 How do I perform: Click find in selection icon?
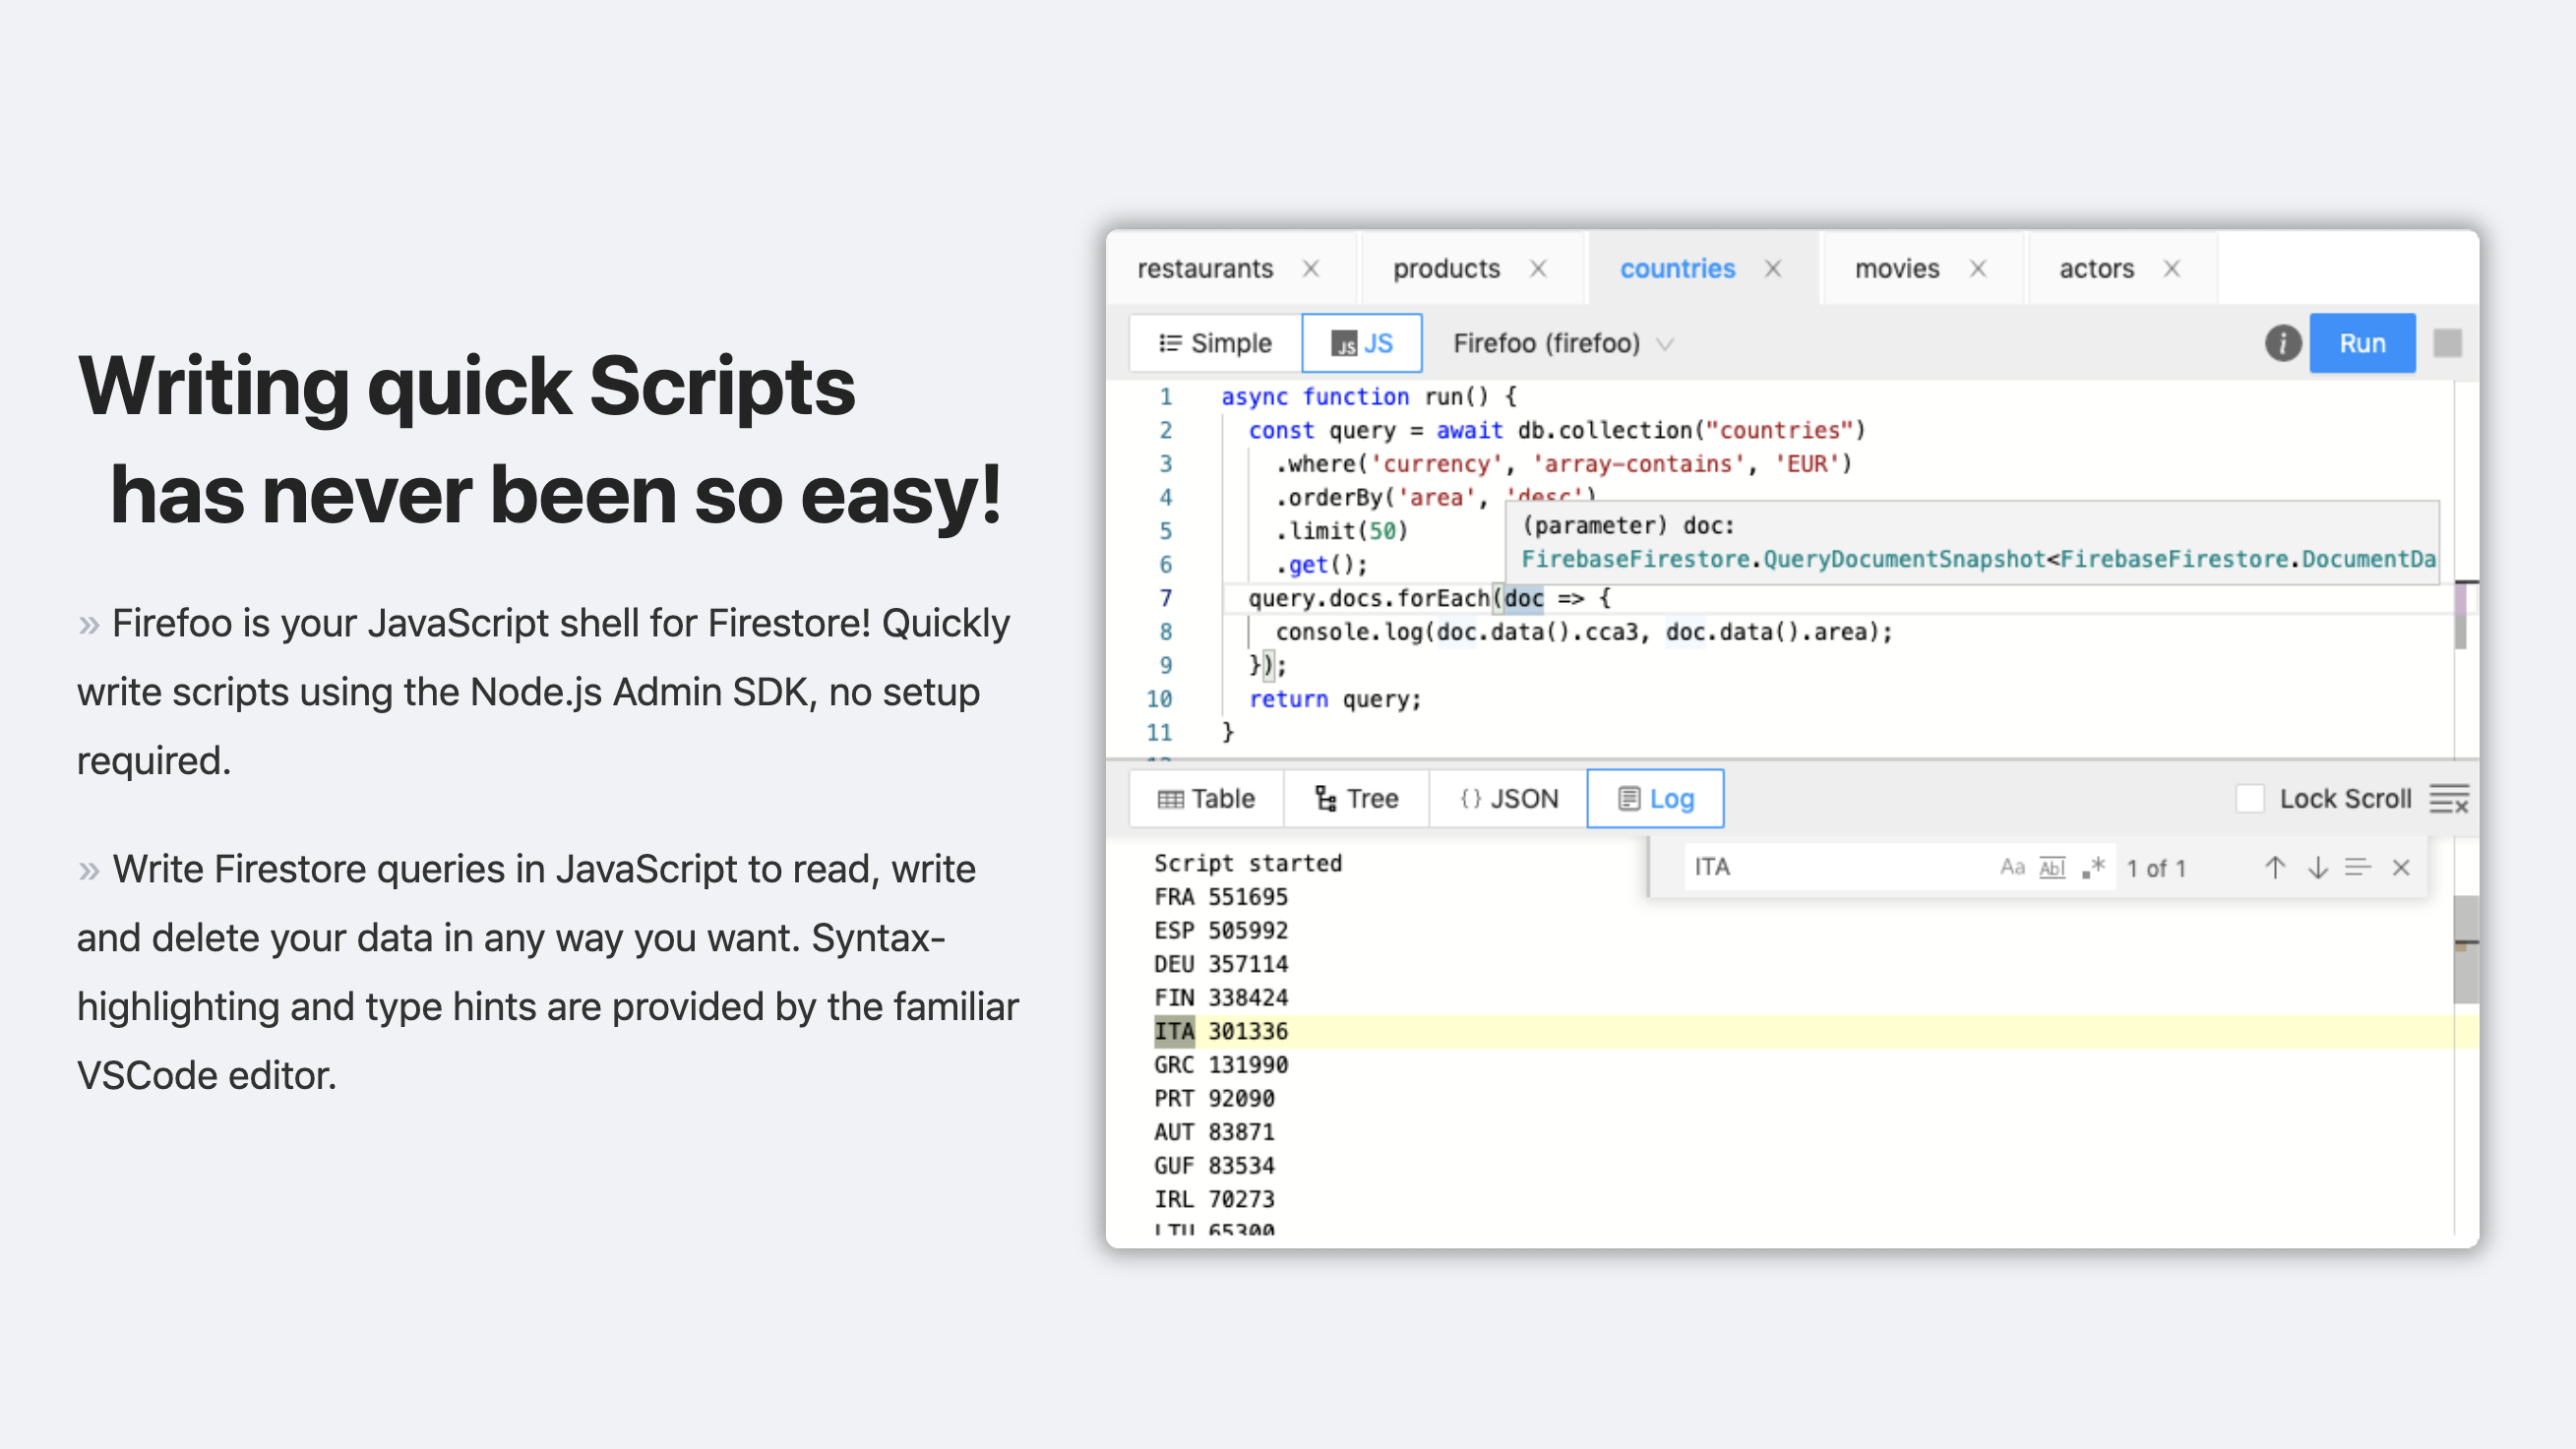click(x=2358, y=867)
